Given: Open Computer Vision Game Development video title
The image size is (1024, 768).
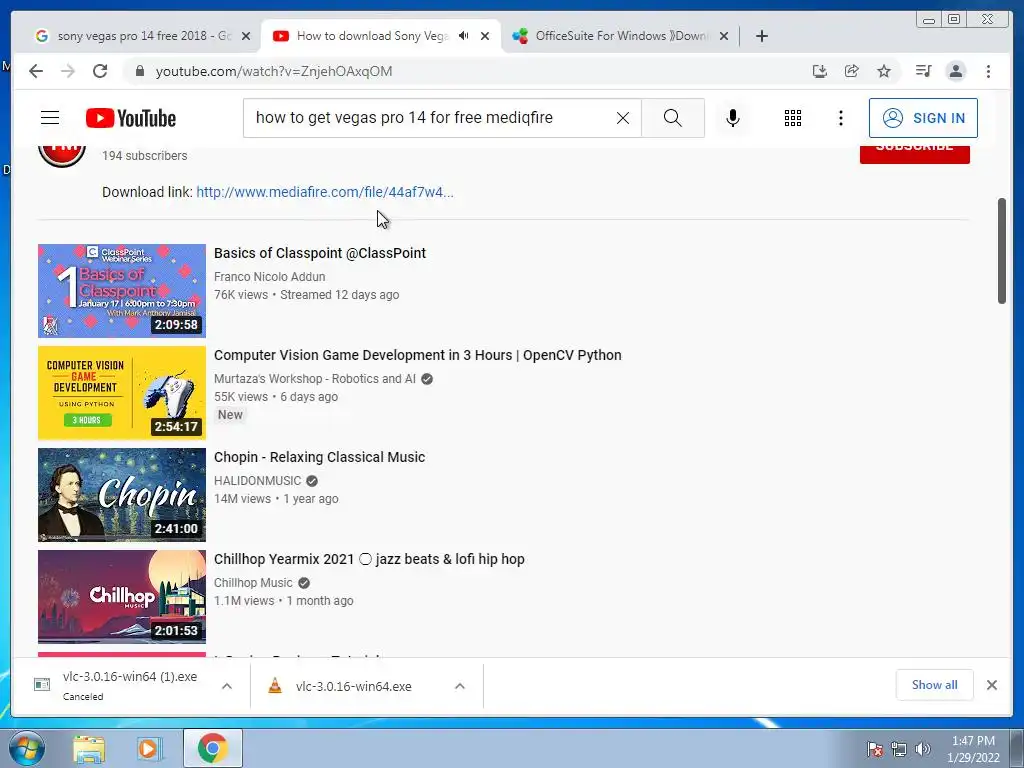Looking at the screenshot, I should click(418, 355).
